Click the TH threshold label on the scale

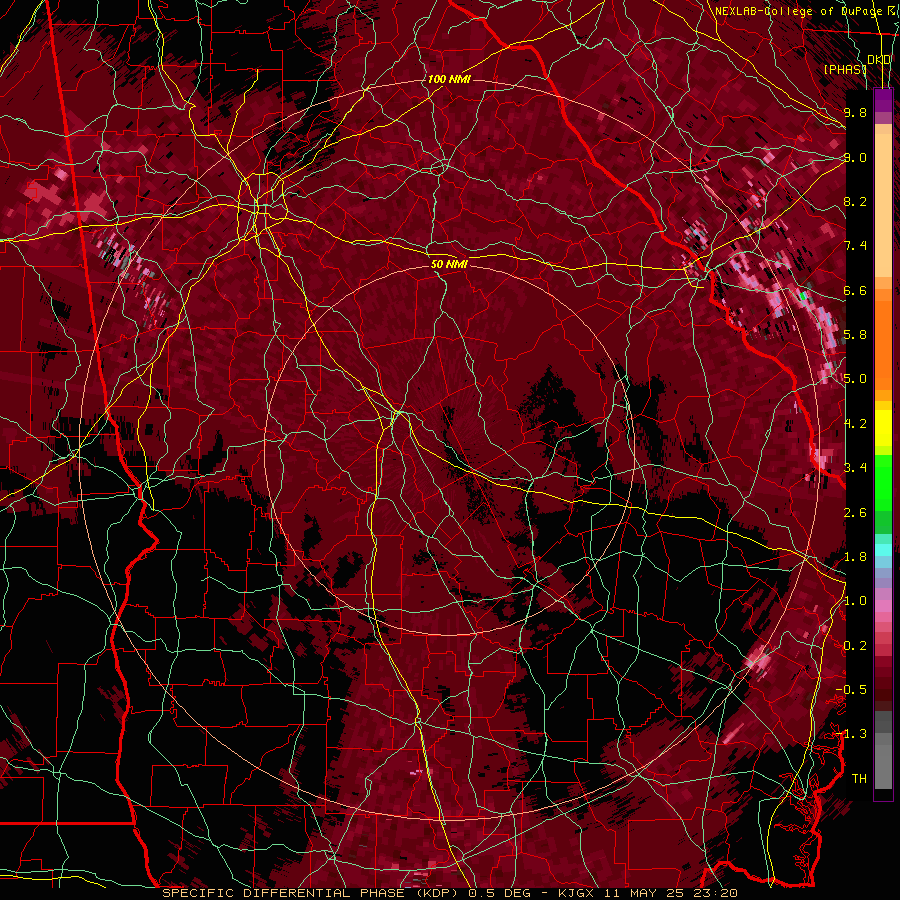pos(859,779)
